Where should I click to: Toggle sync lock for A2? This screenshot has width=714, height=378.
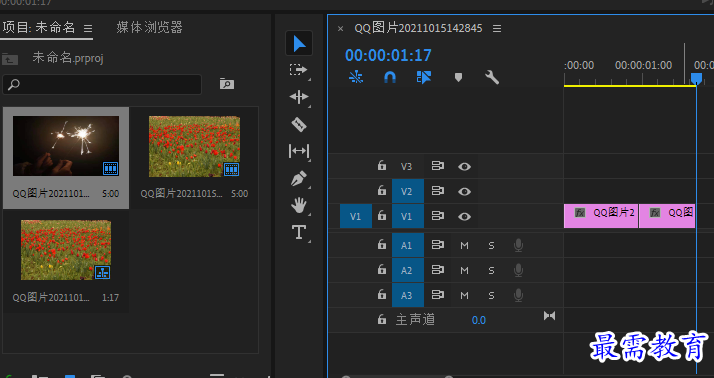pos(438,270)
